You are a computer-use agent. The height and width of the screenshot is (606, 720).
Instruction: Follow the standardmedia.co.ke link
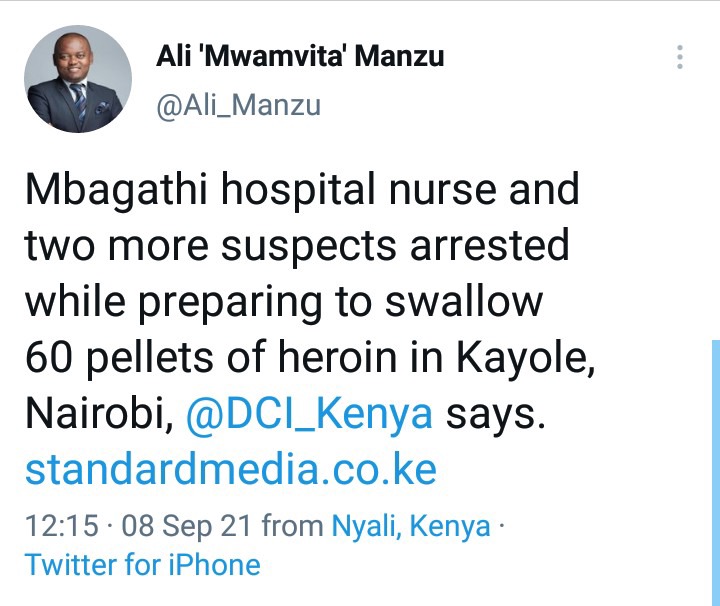(231, 469)
